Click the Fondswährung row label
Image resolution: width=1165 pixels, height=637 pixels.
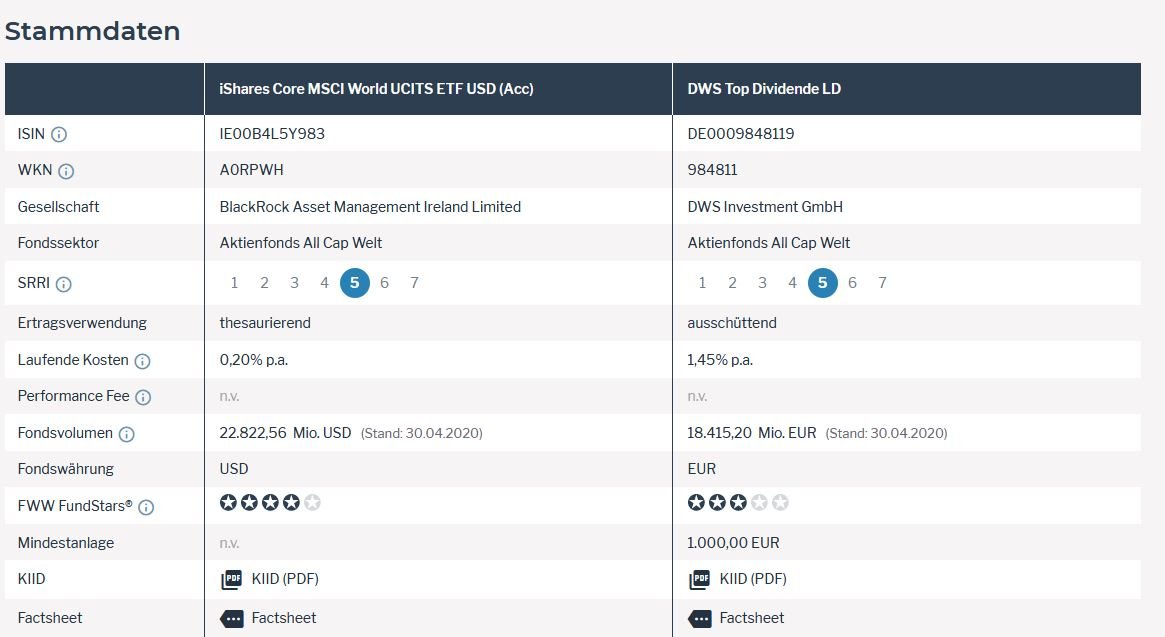click(66, 469)
